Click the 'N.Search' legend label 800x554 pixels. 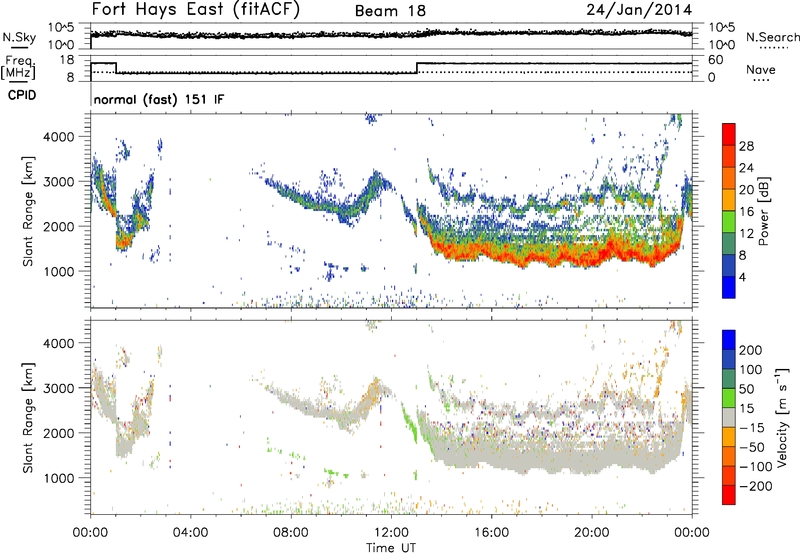[x=772, y=37]
